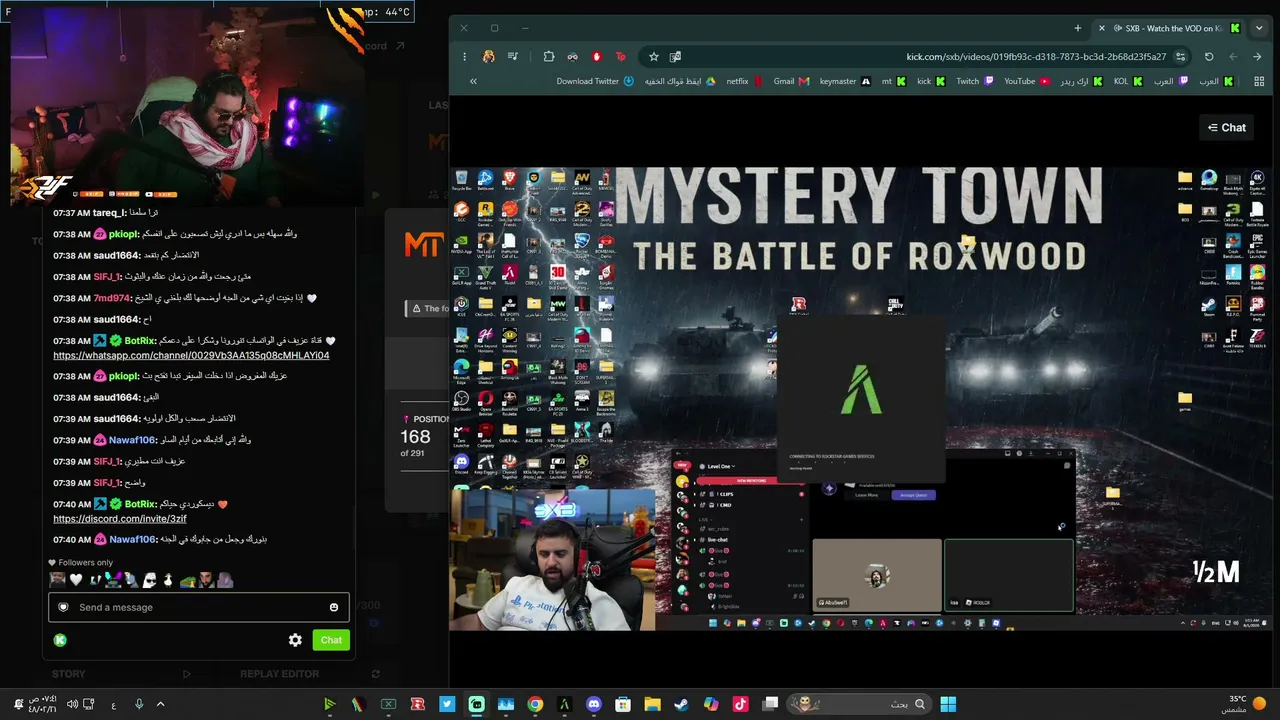Click the red shield extension icon
The width and height of the screenshot is (1280, 720).
[597, 57]
